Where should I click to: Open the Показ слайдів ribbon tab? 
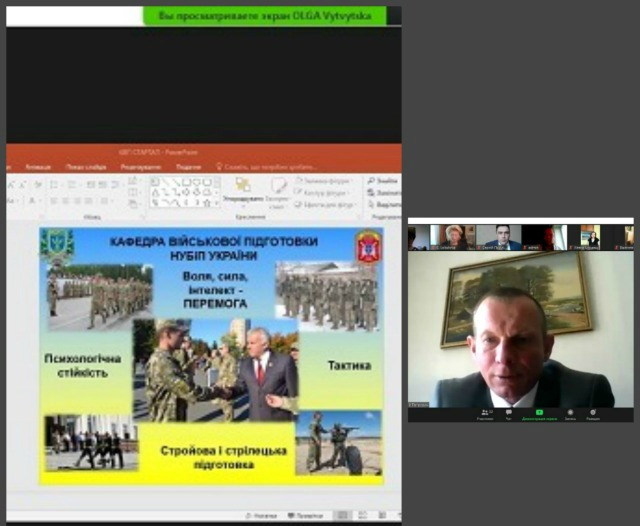pyautogui.click(x=86, y=167)
